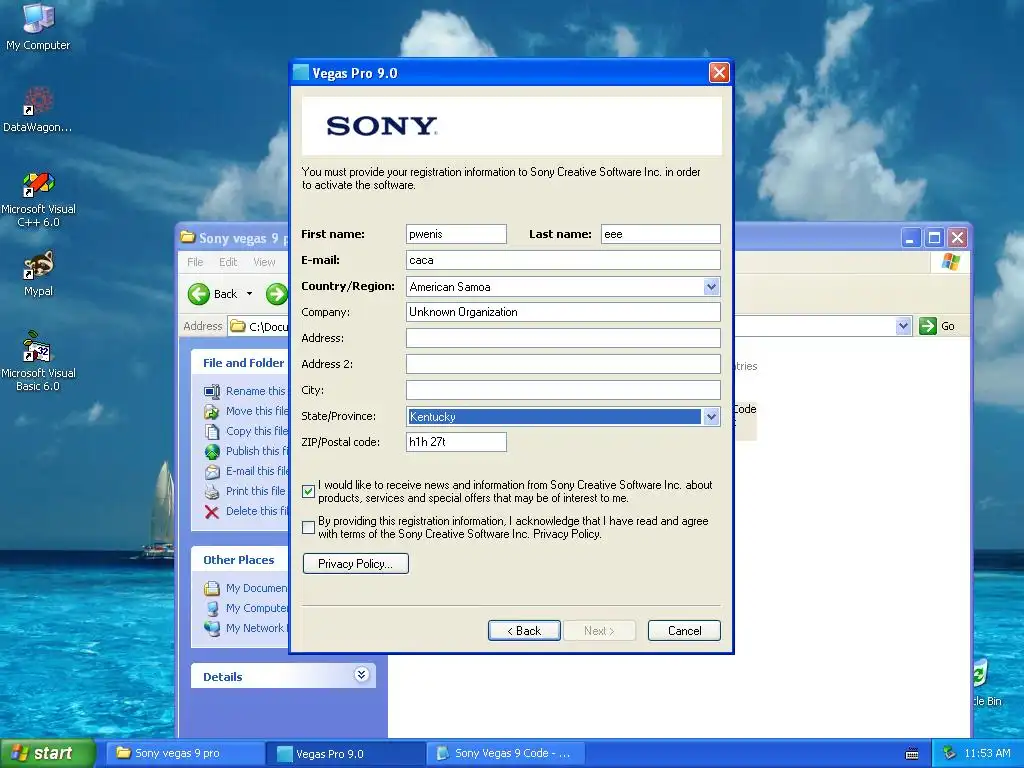Click the Copy this file task icon

click(212, 431)
